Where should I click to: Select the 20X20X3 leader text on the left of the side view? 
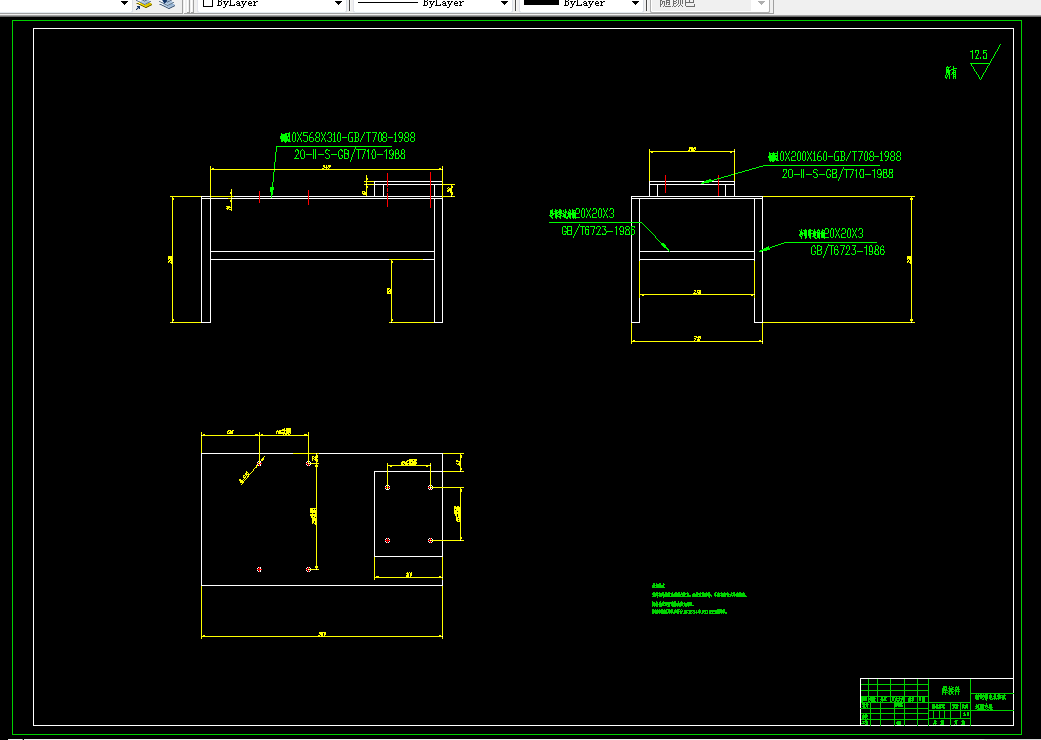point(582,214)
